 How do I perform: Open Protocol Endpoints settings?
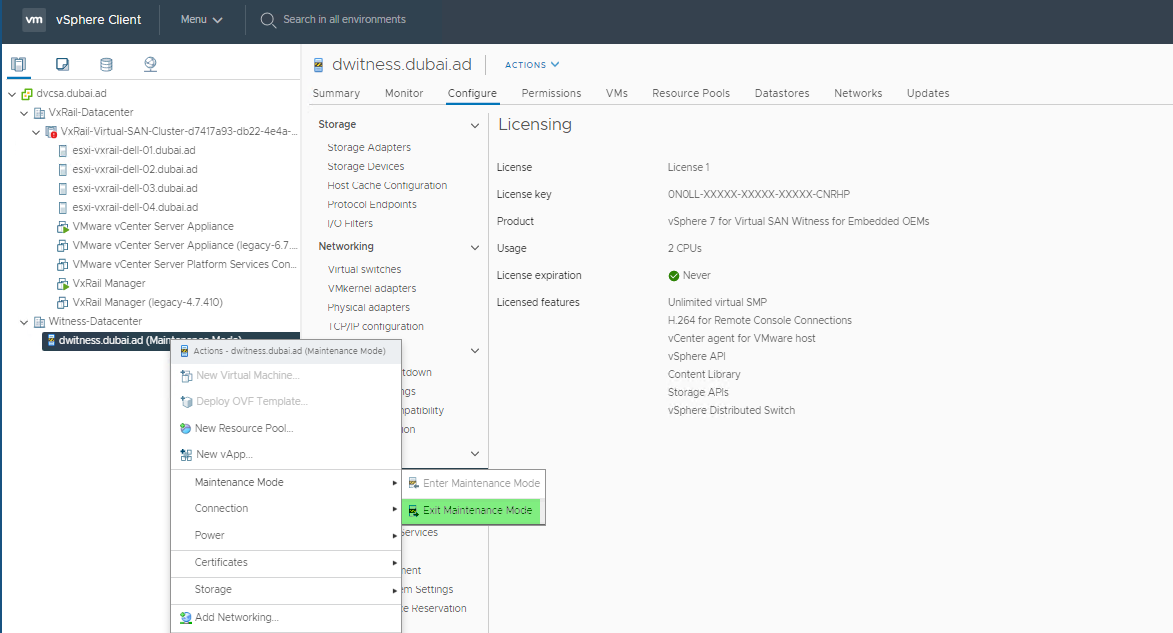coord(372,205)
